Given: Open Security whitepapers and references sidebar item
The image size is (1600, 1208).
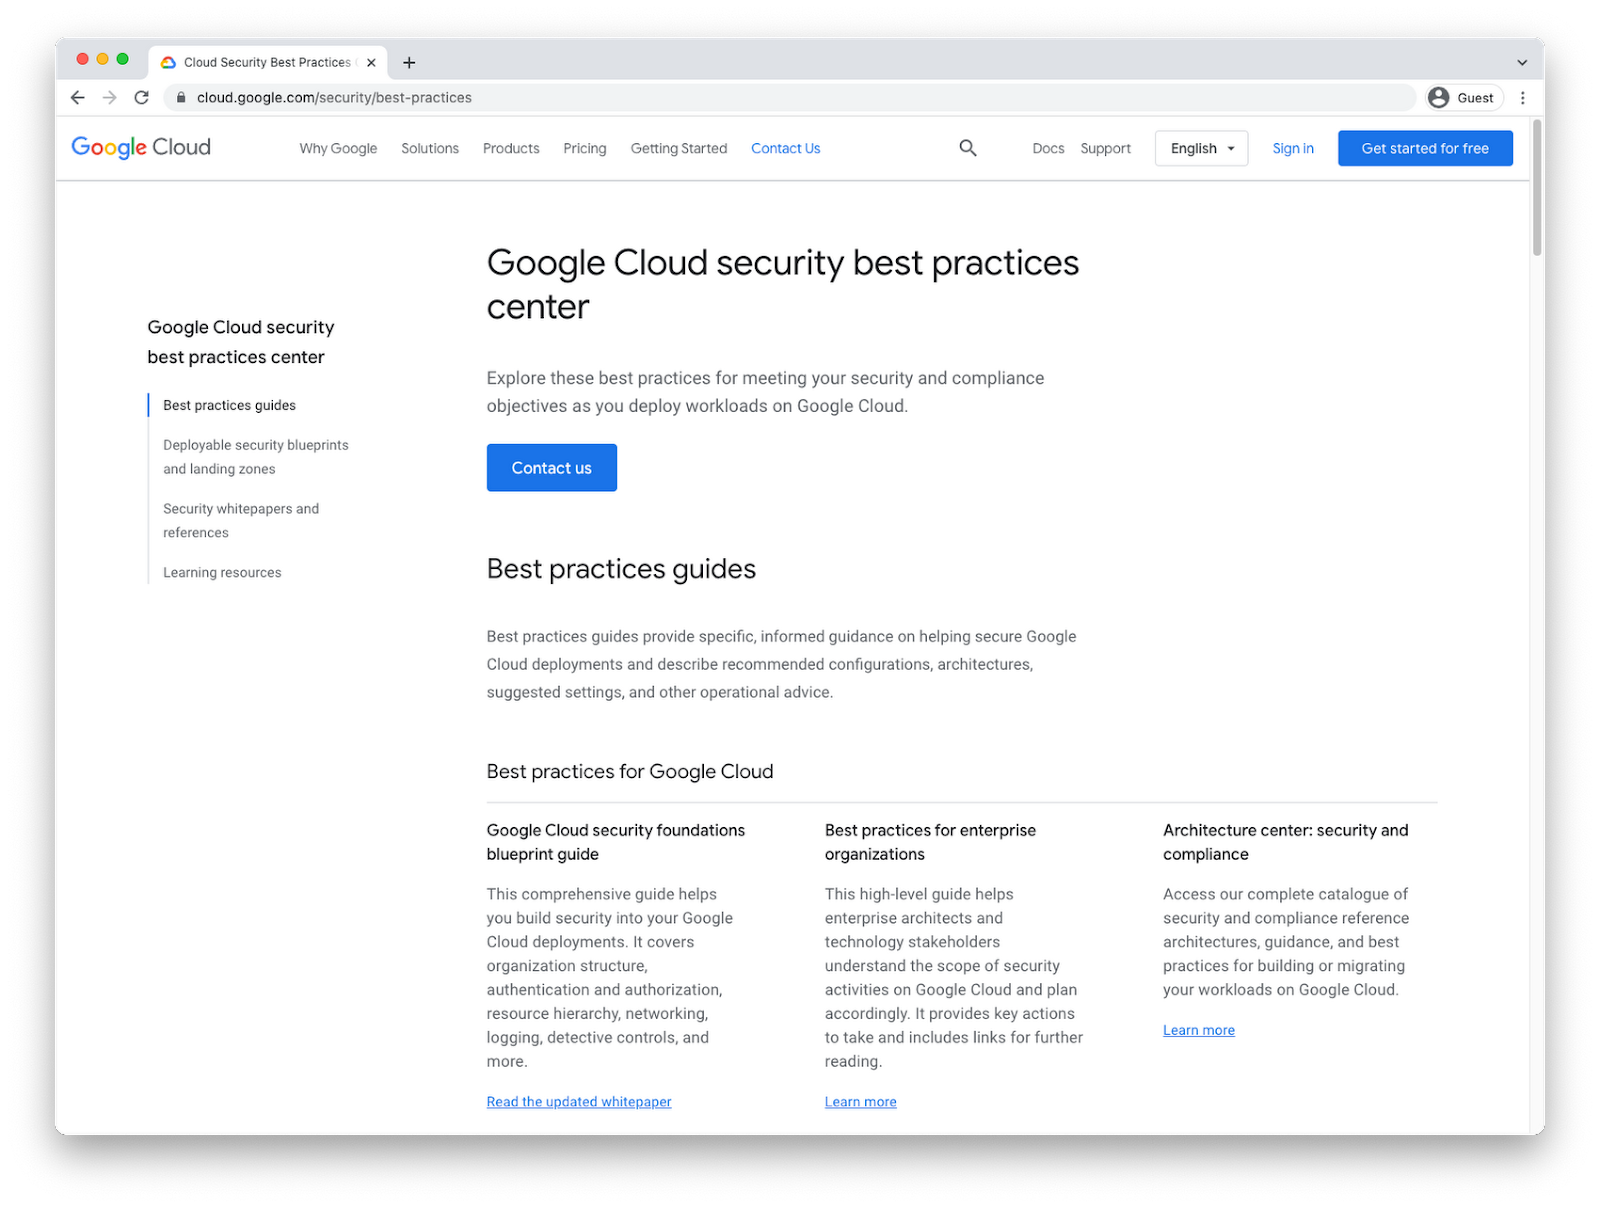Looking at the screenshot, I should [x=241, y=520].
